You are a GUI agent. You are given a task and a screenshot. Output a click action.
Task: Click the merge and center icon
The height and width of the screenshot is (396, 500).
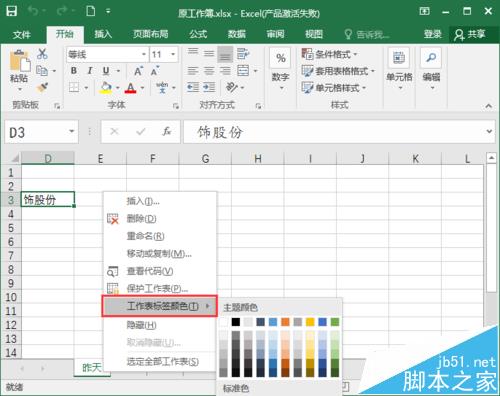(x=243, y=71)
